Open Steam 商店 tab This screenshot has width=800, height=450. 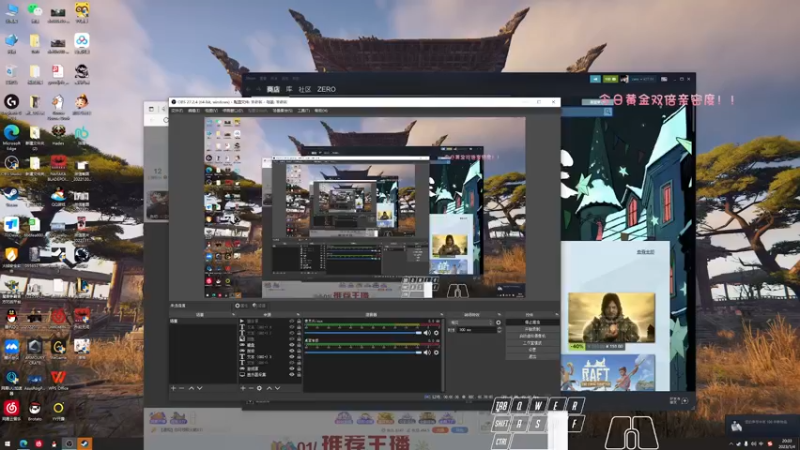(x=273, y=89)
